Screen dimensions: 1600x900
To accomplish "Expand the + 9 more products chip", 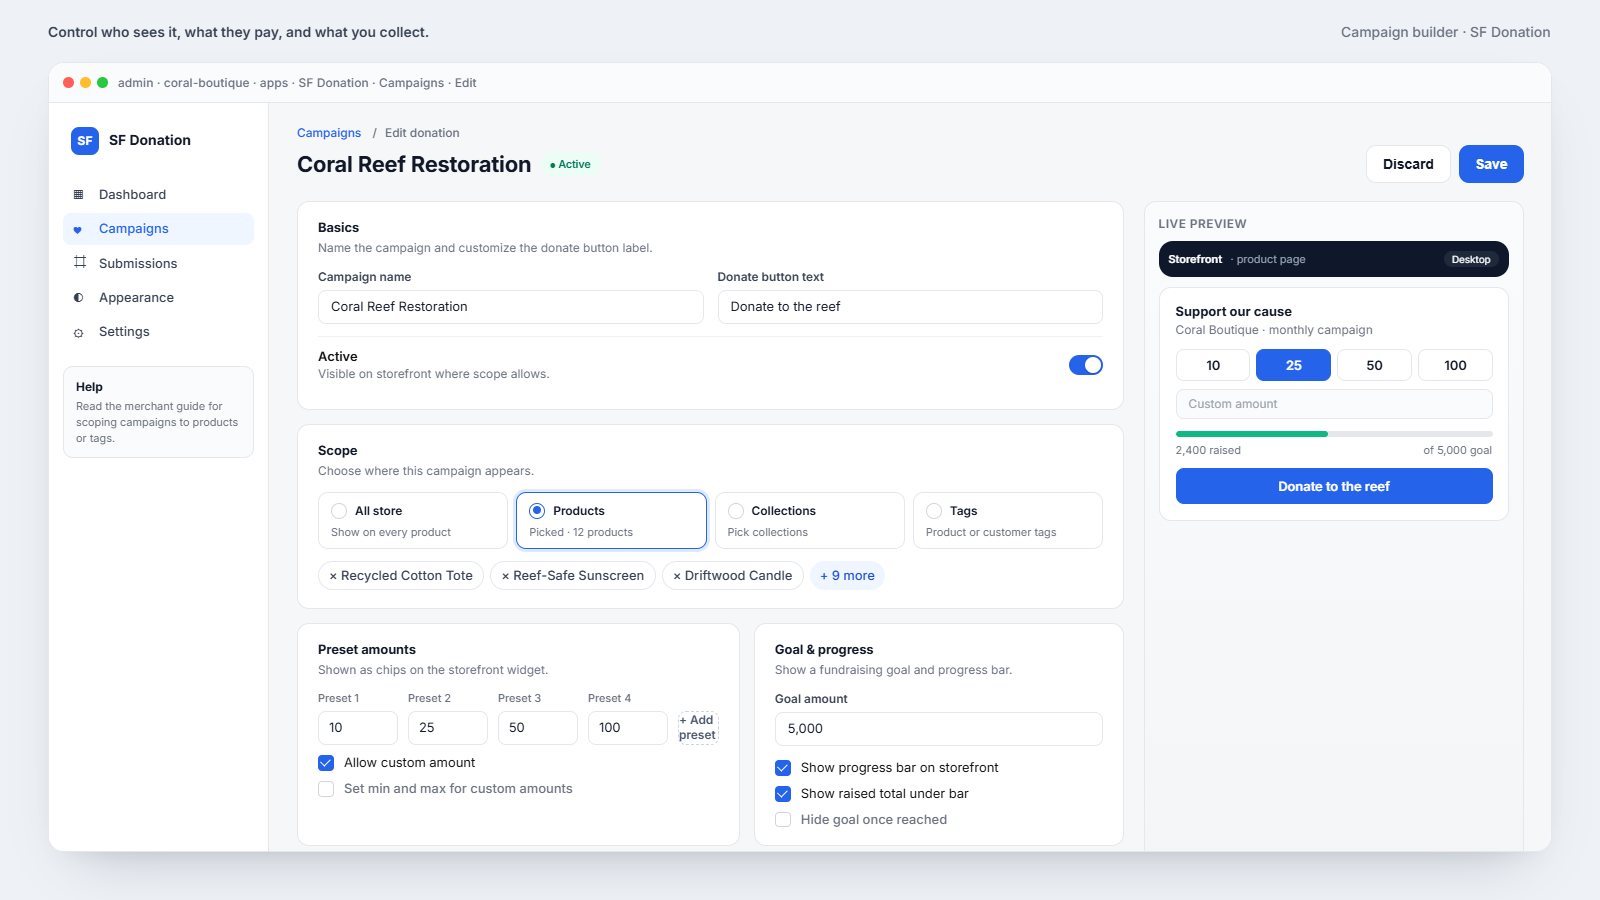I will [x=847, y=576].
